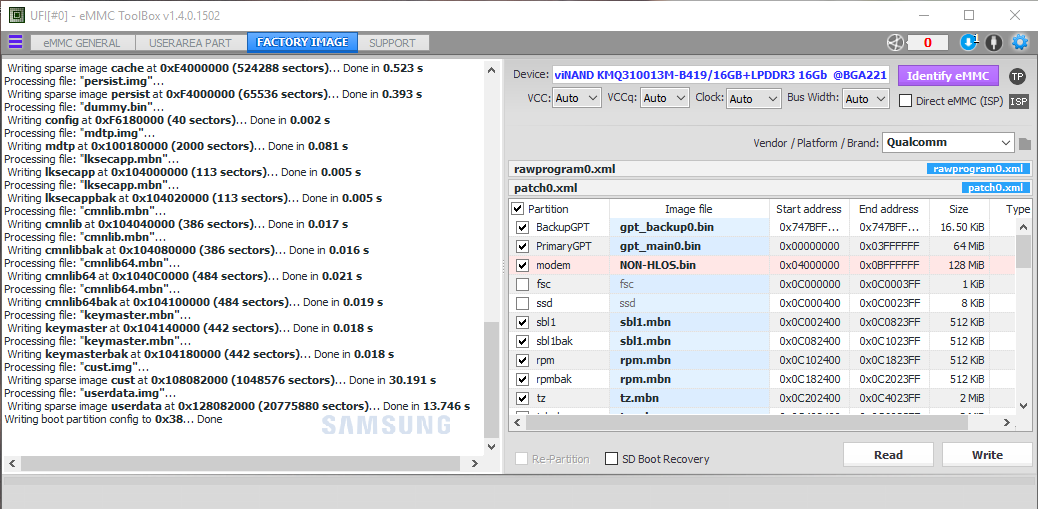This screenshot has height=509, width=1038.
Task: Click the 0x04000000 start address cell
Action: coord(809,265)
